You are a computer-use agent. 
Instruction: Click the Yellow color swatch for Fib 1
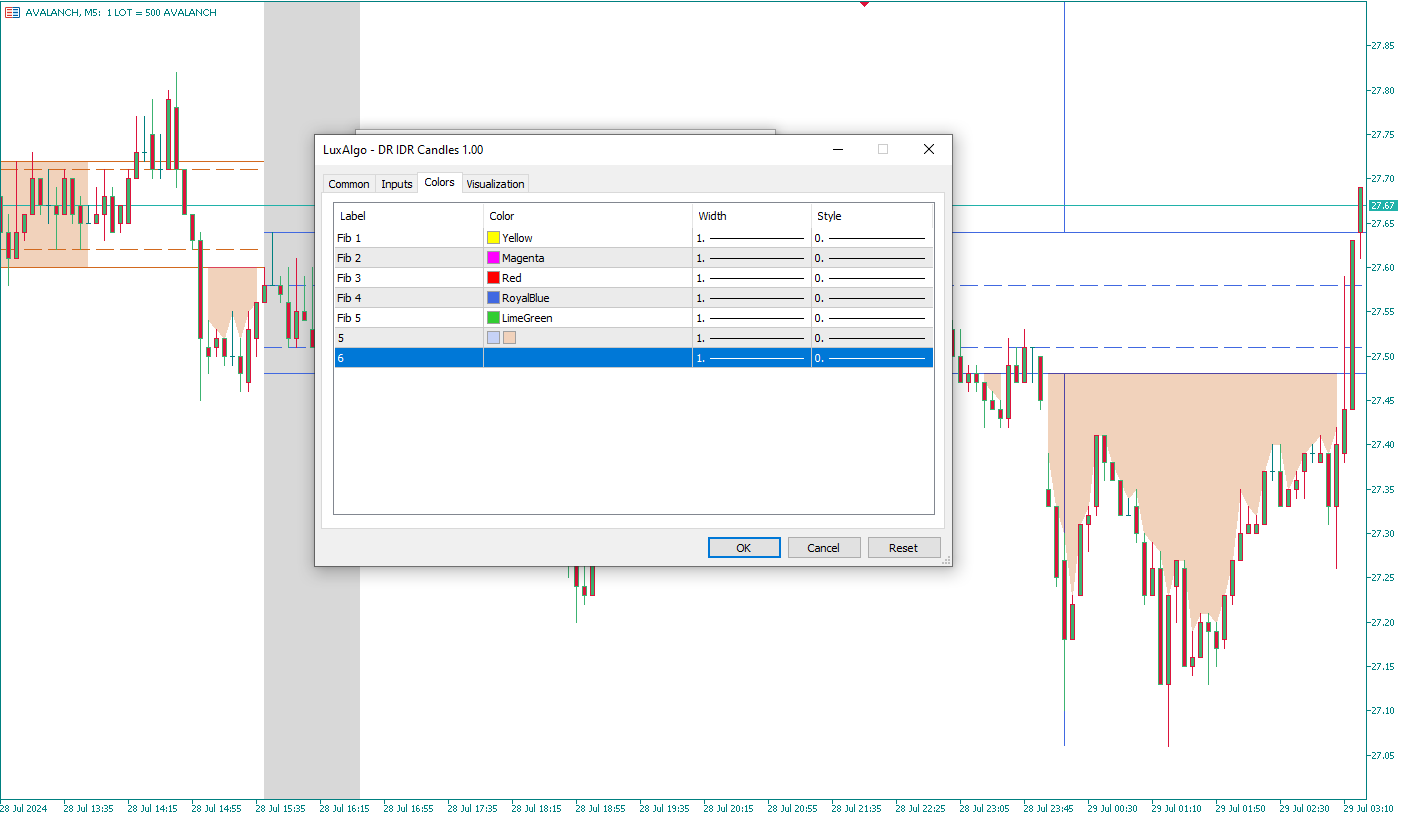click(493, 238)
